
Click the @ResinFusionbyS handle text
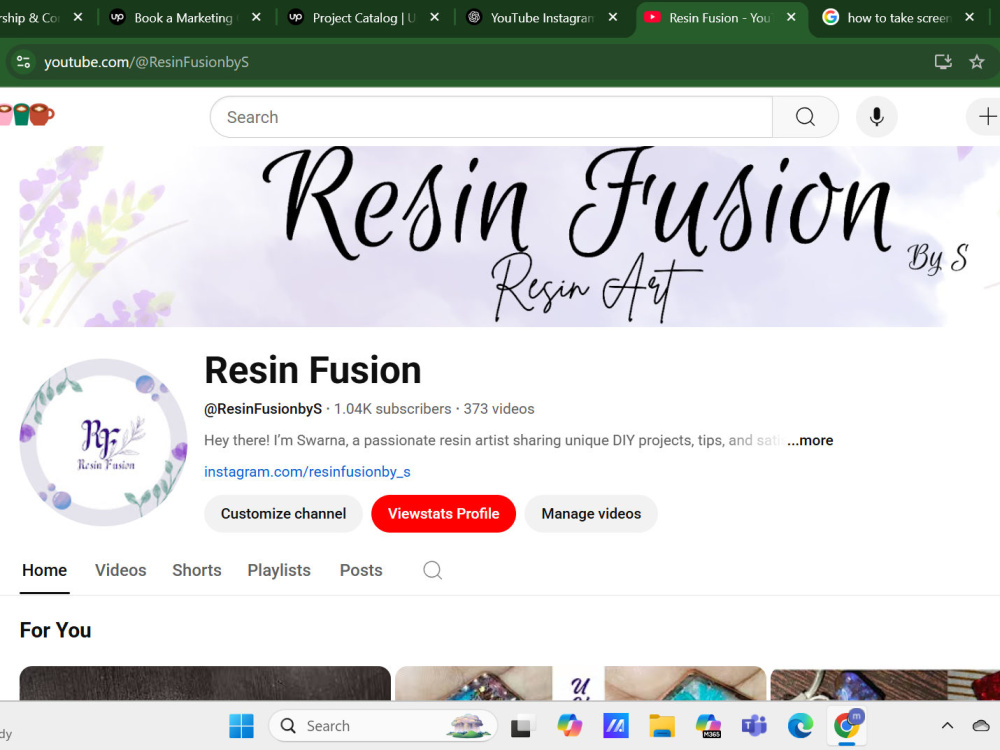tap(263, 409)
